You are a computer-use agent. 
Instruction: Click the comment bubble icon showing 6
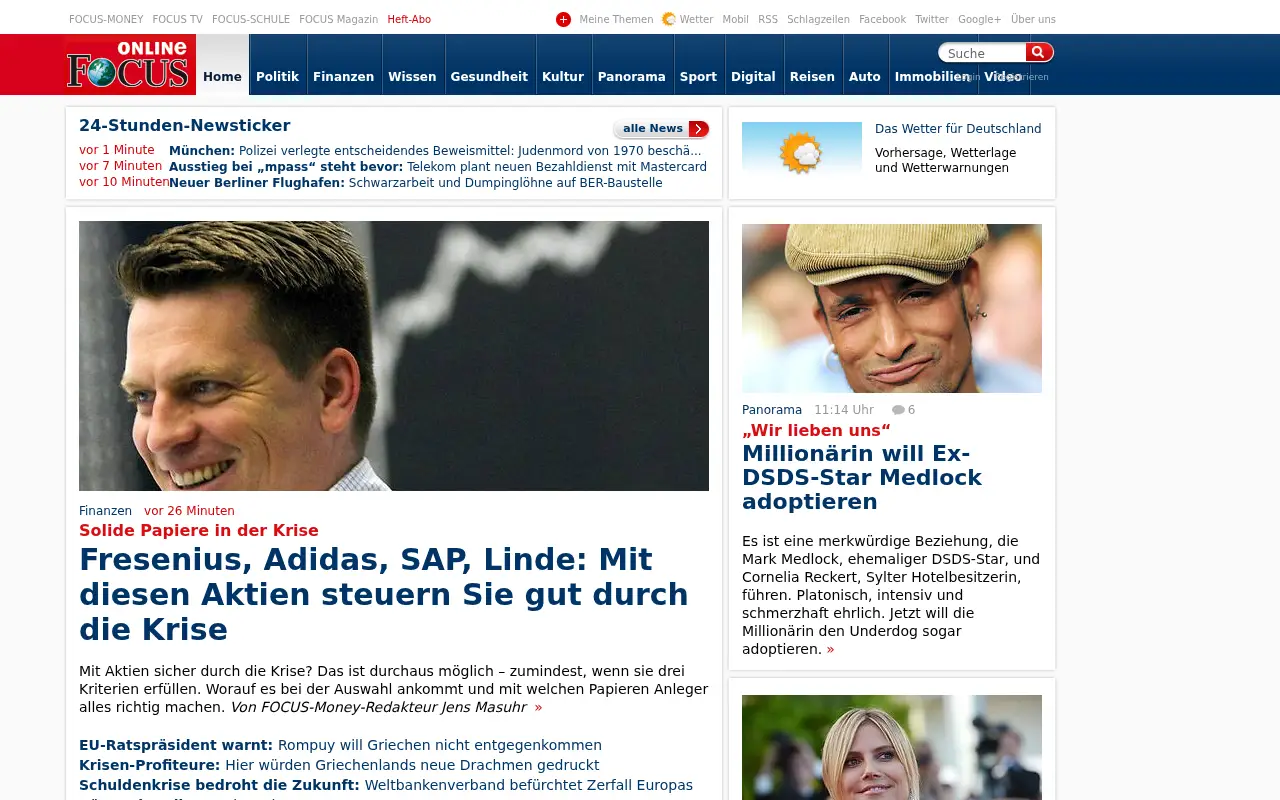898,410
